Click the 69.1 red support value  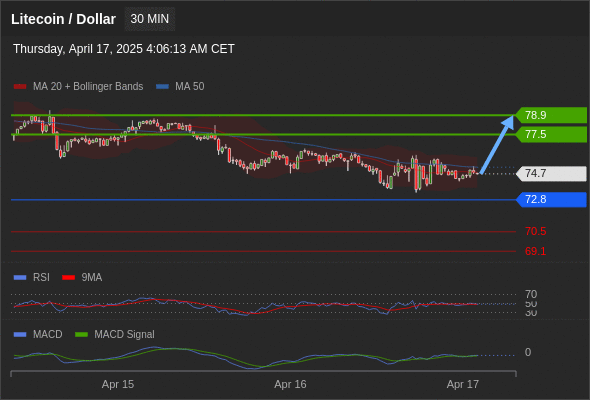pyautogui.click(x=535, y=251)
